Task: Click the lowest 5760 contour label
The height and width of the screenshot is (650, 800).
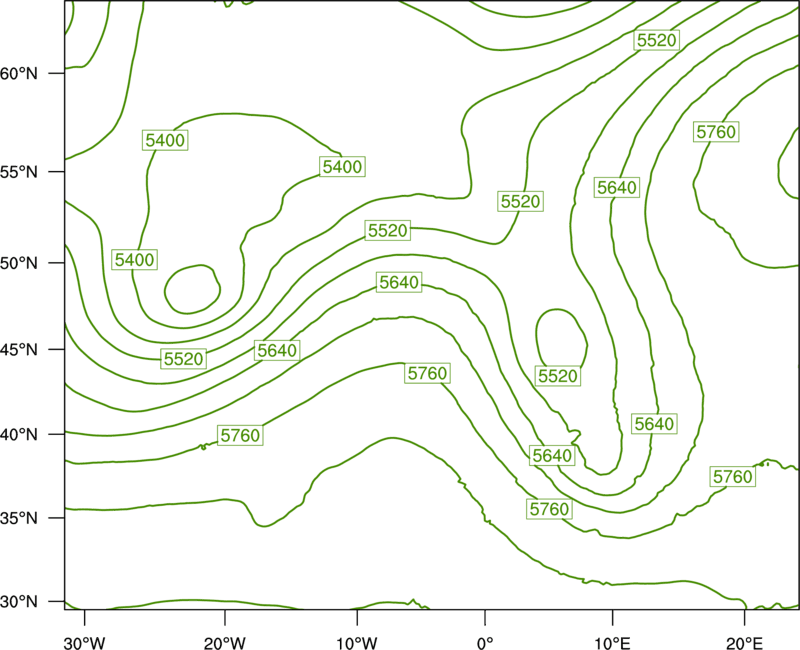Action: click(x=549, y=509)
